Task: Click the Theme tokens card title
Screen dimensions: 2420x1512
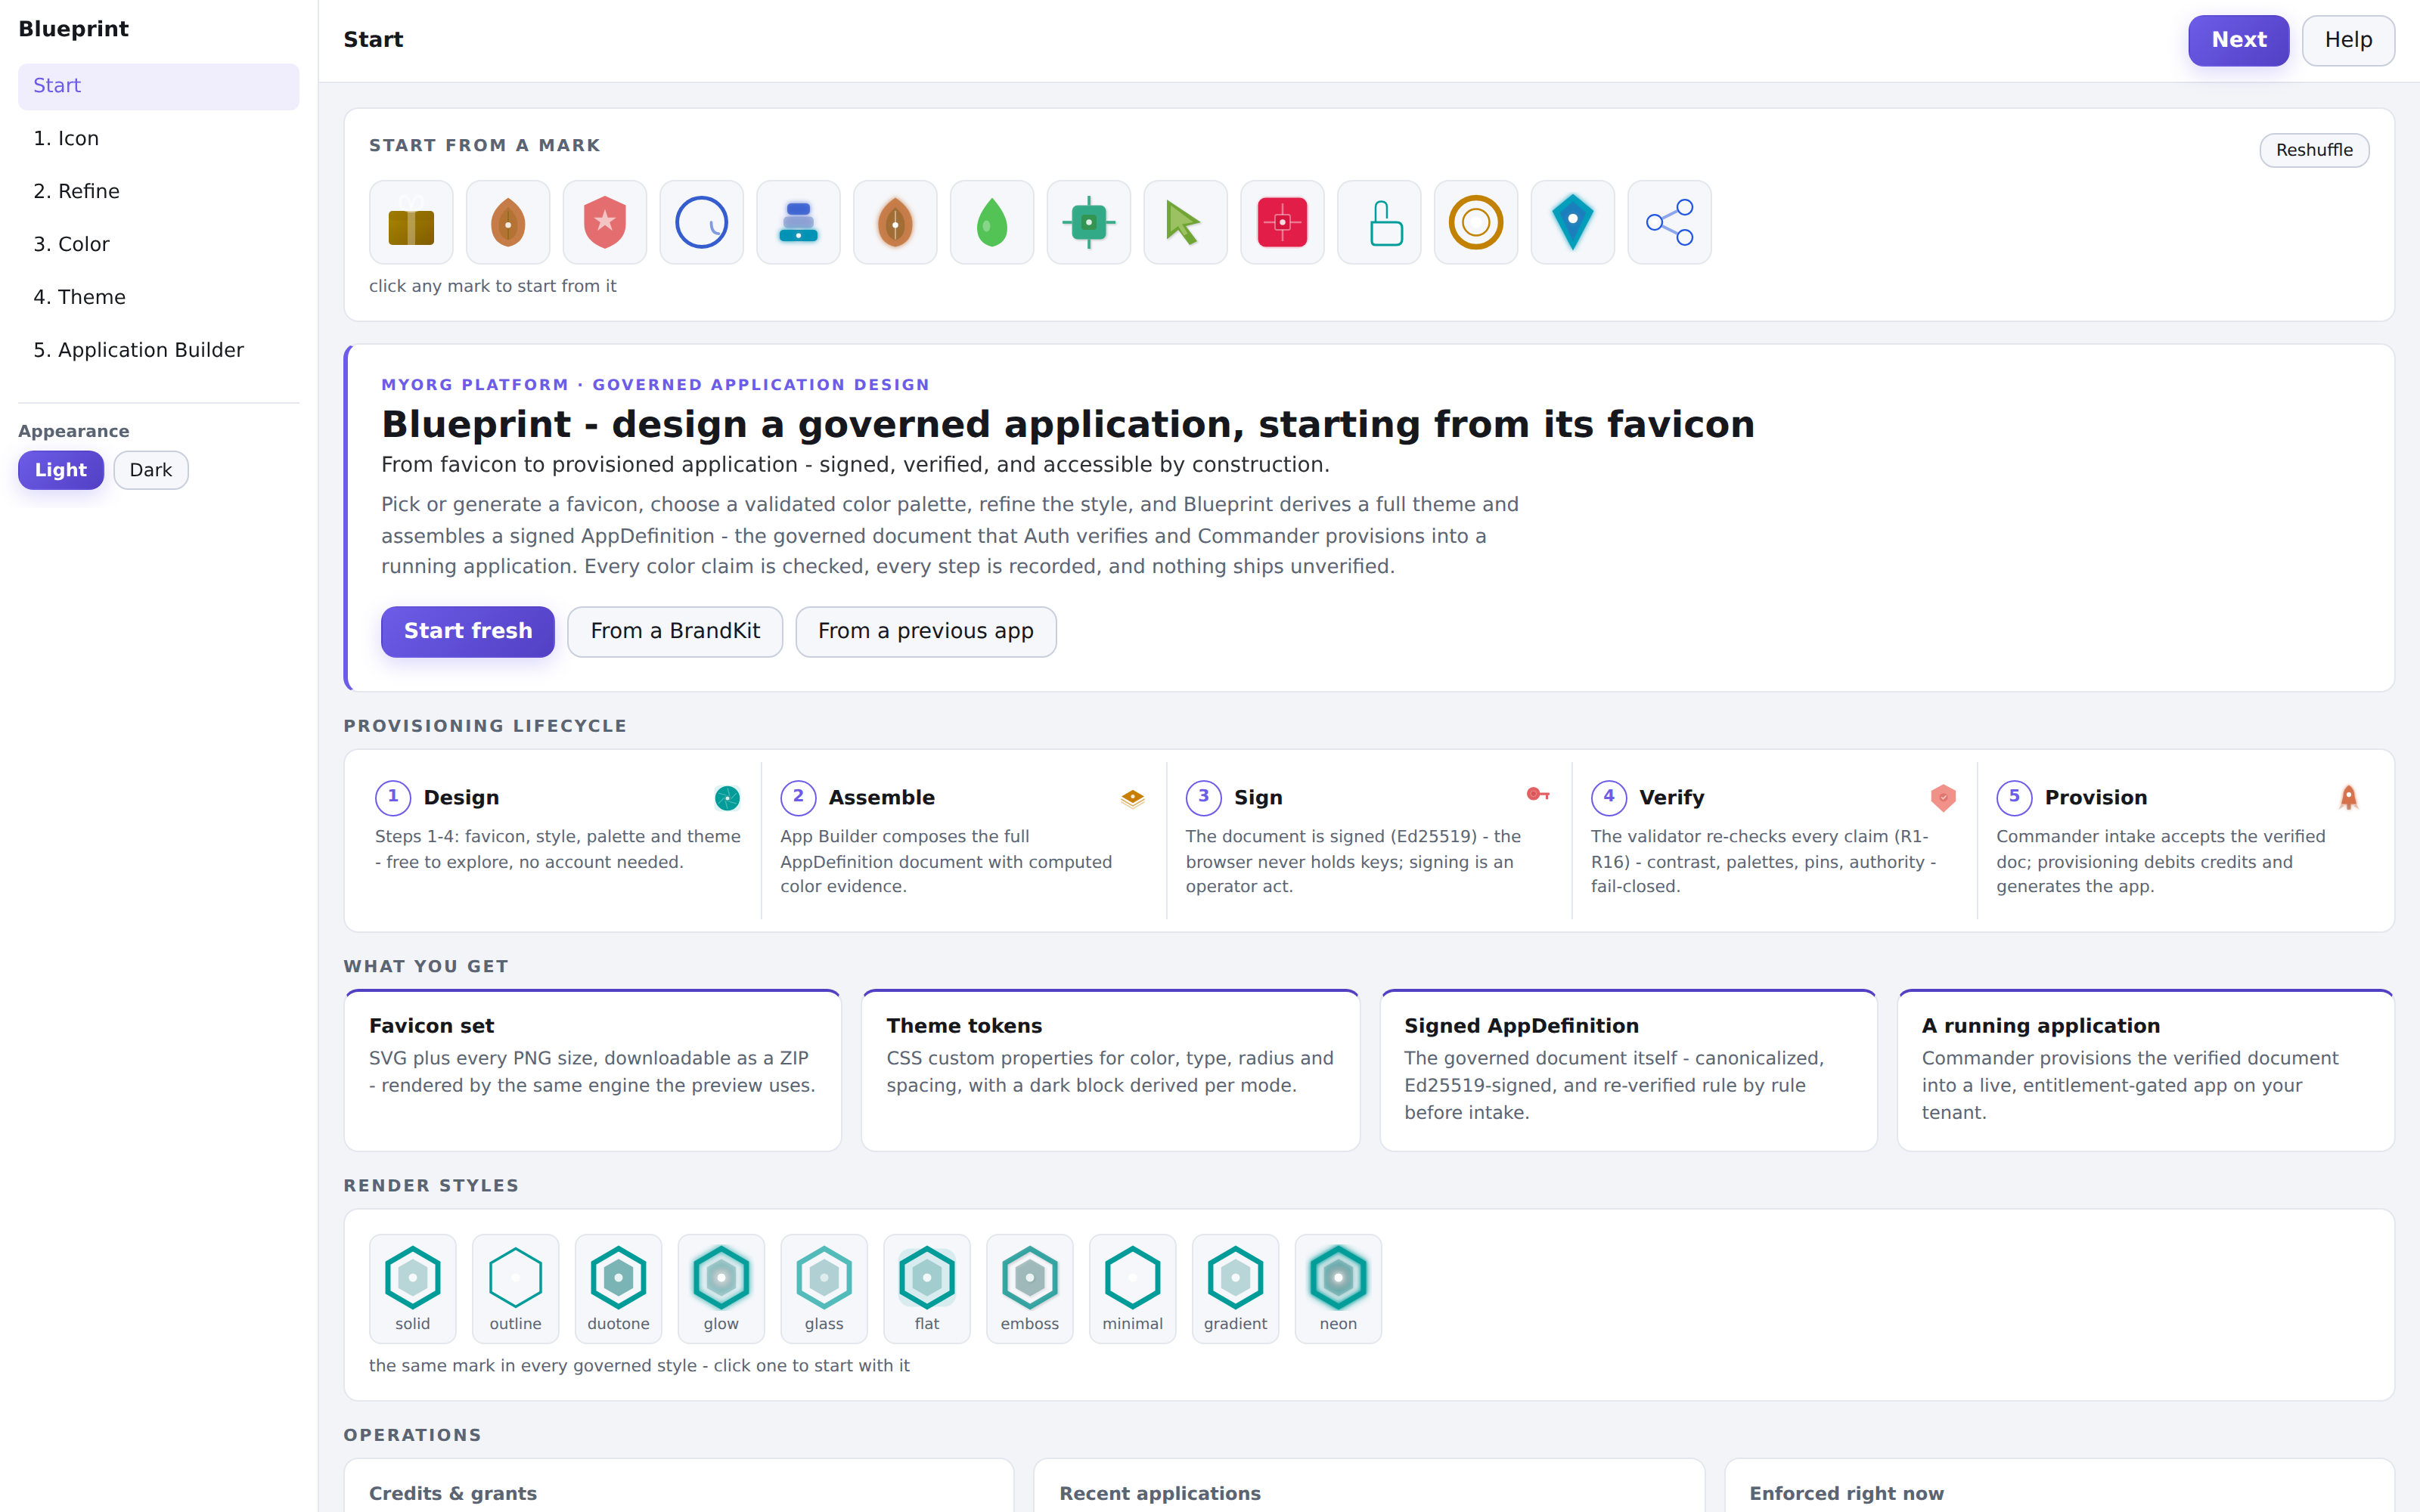Action: (x=964, y=1026)
